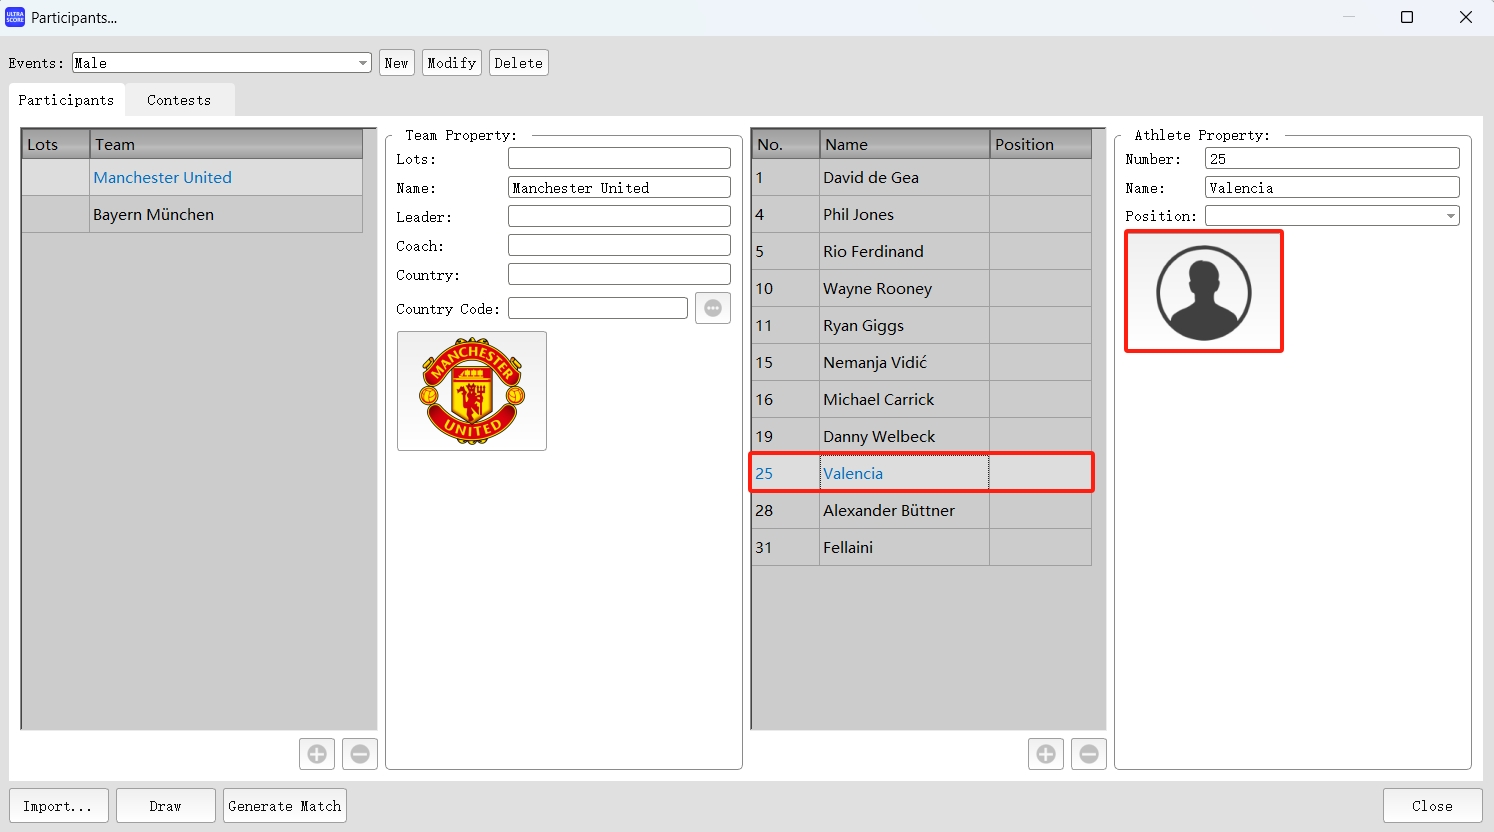Click the Generate Match button
1494x832 pixels.
pyautogui.click(x=284, y=806)
